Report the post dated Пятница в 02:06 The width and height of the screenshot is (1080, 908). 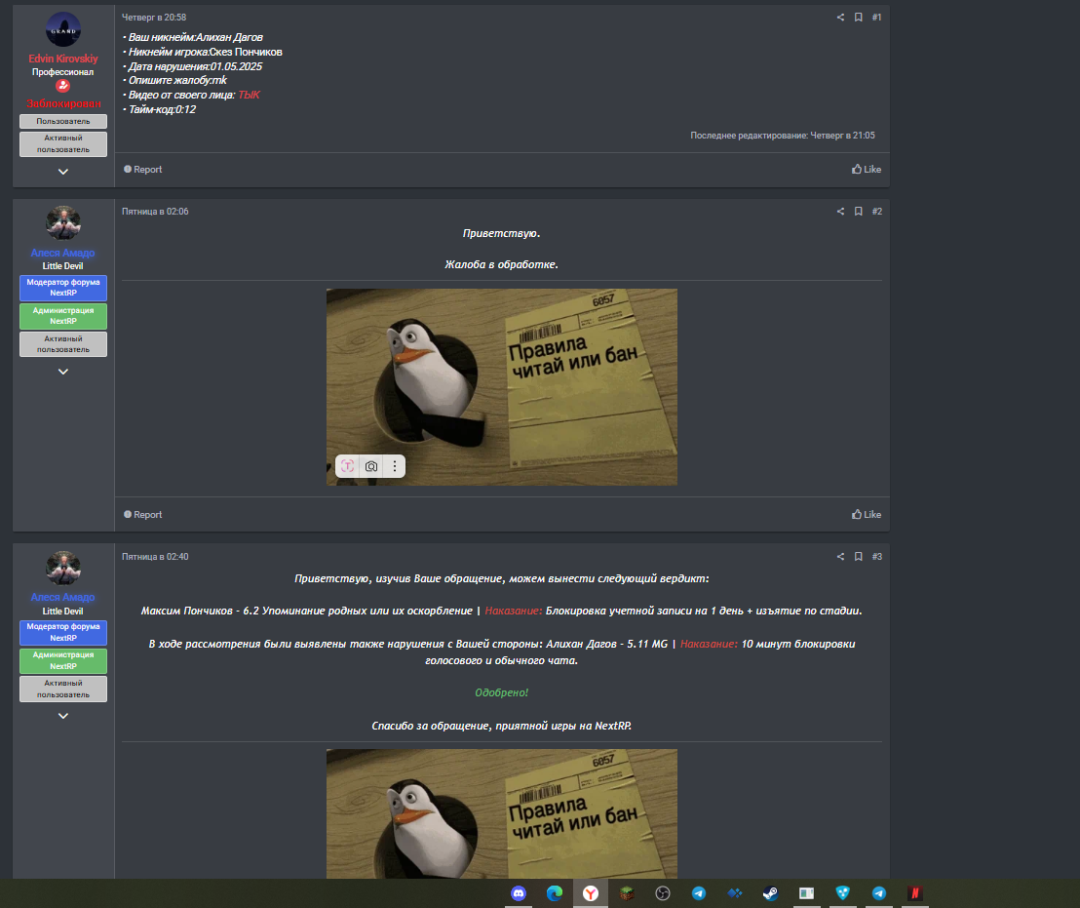[143, 515]
